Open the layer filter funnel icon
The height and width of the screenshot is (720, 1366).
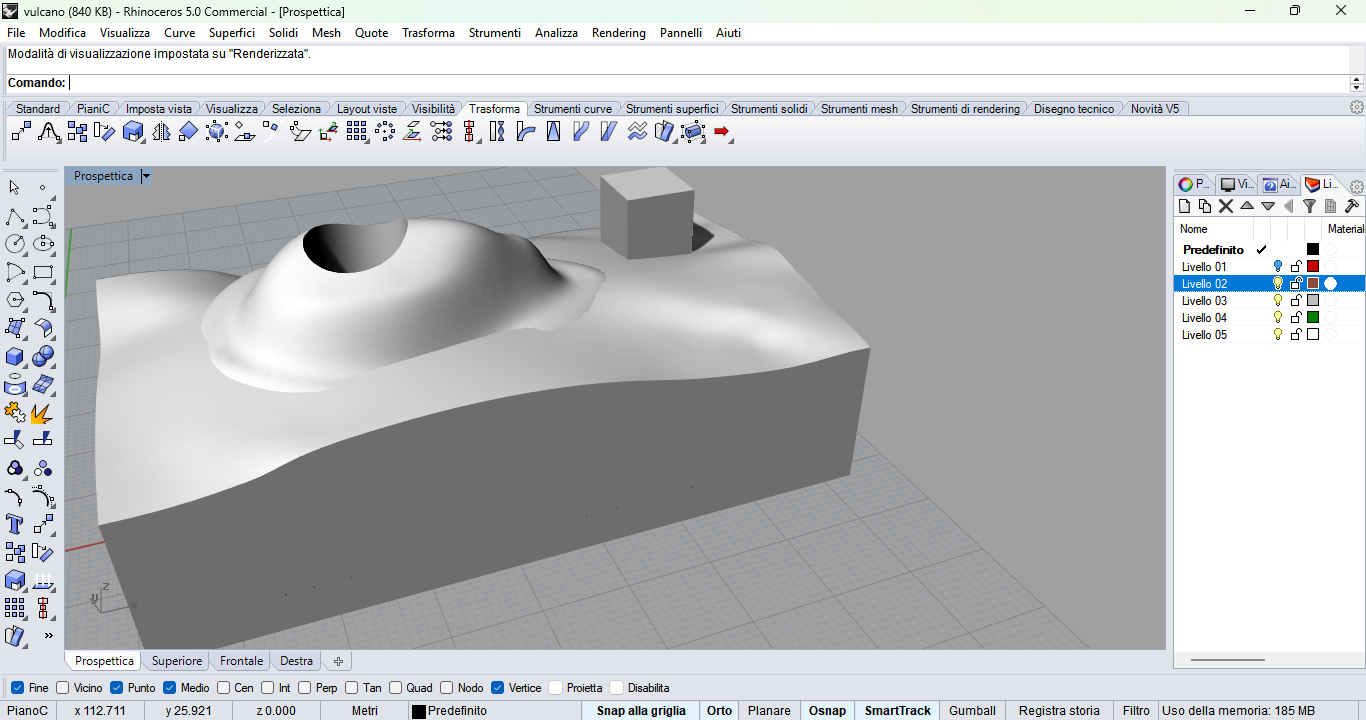pos(1309,206)
